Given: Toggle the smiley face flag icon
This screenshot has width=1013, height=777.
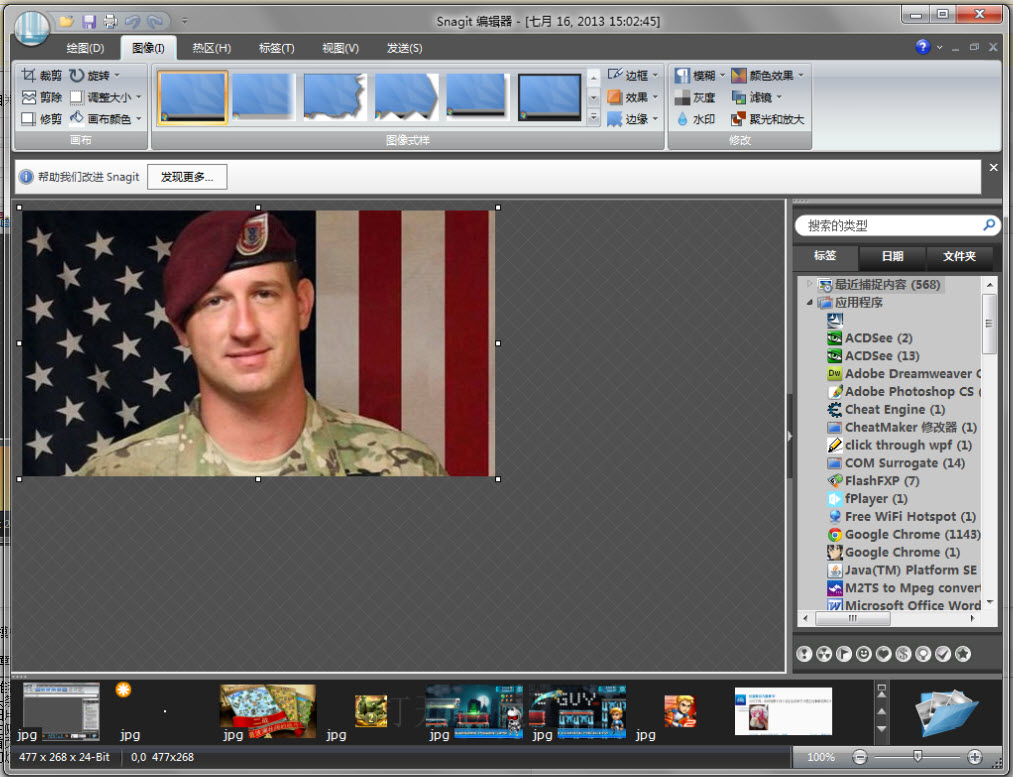Looking at the screenshot, I should tap(864, 654).
